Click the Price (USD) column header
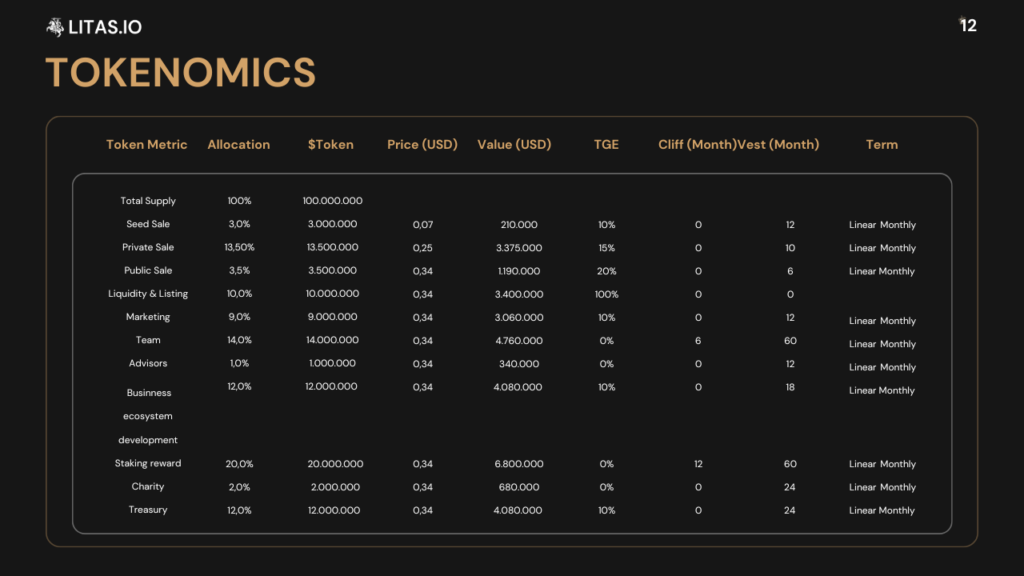1024x576 pixels. pos(422,145)
